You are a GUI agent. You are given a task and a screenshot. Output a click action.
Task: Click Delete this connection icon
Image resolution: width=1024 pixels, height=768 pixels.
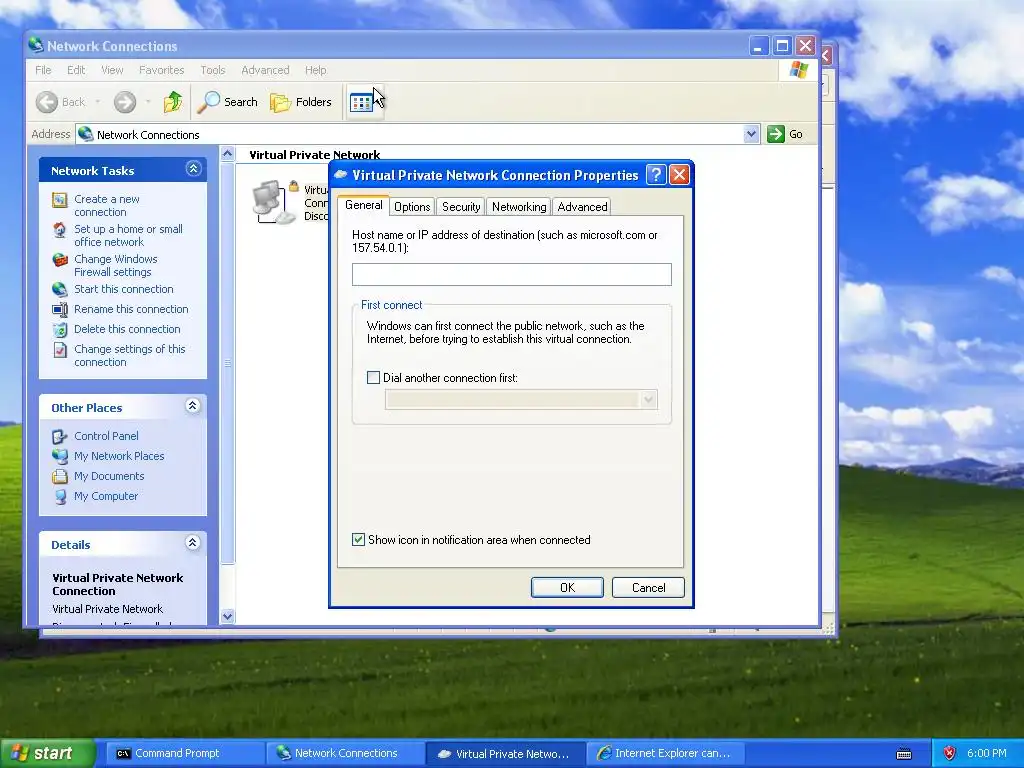59,330
